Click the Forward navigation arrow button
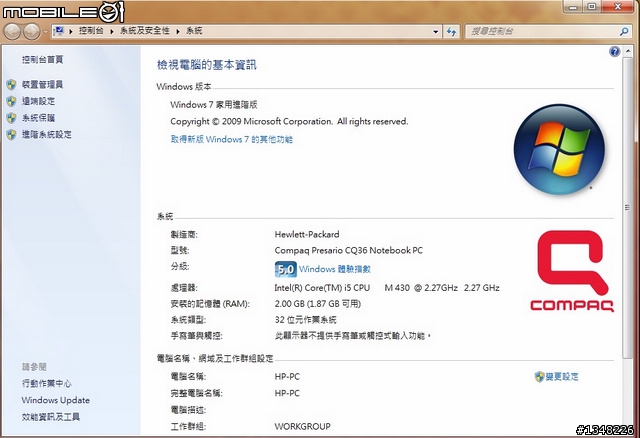Screen dimensions: 640x438 (x=31, y=31)
